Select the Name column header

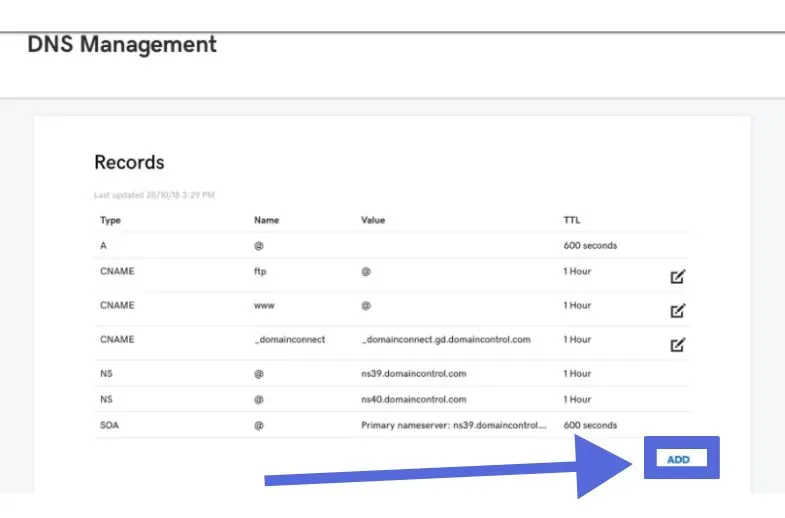point(266,220)
